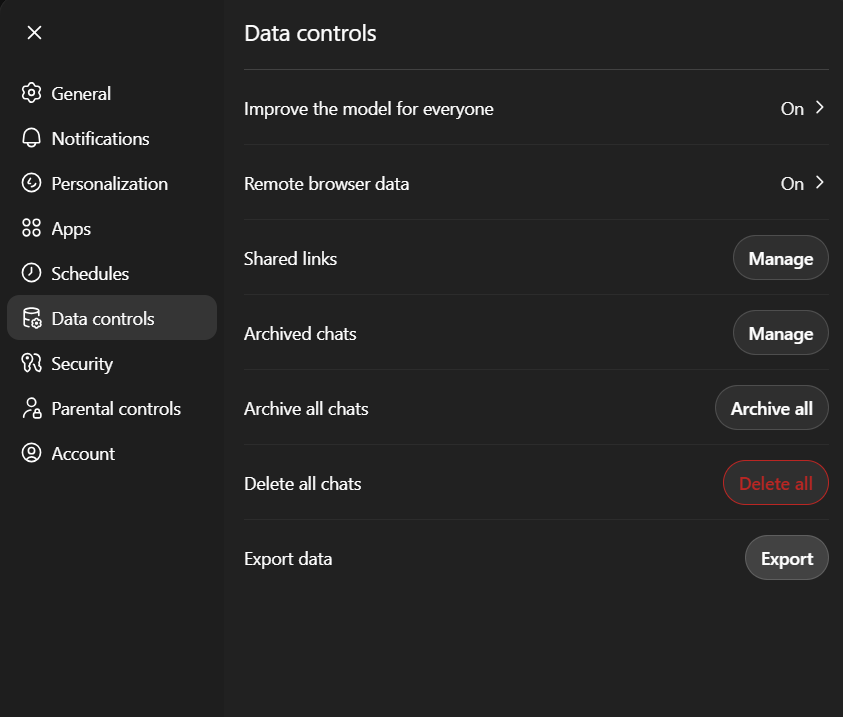843x717 pixels.
Task: Expand the Improve the model chevron
Action: pos(820,108)
